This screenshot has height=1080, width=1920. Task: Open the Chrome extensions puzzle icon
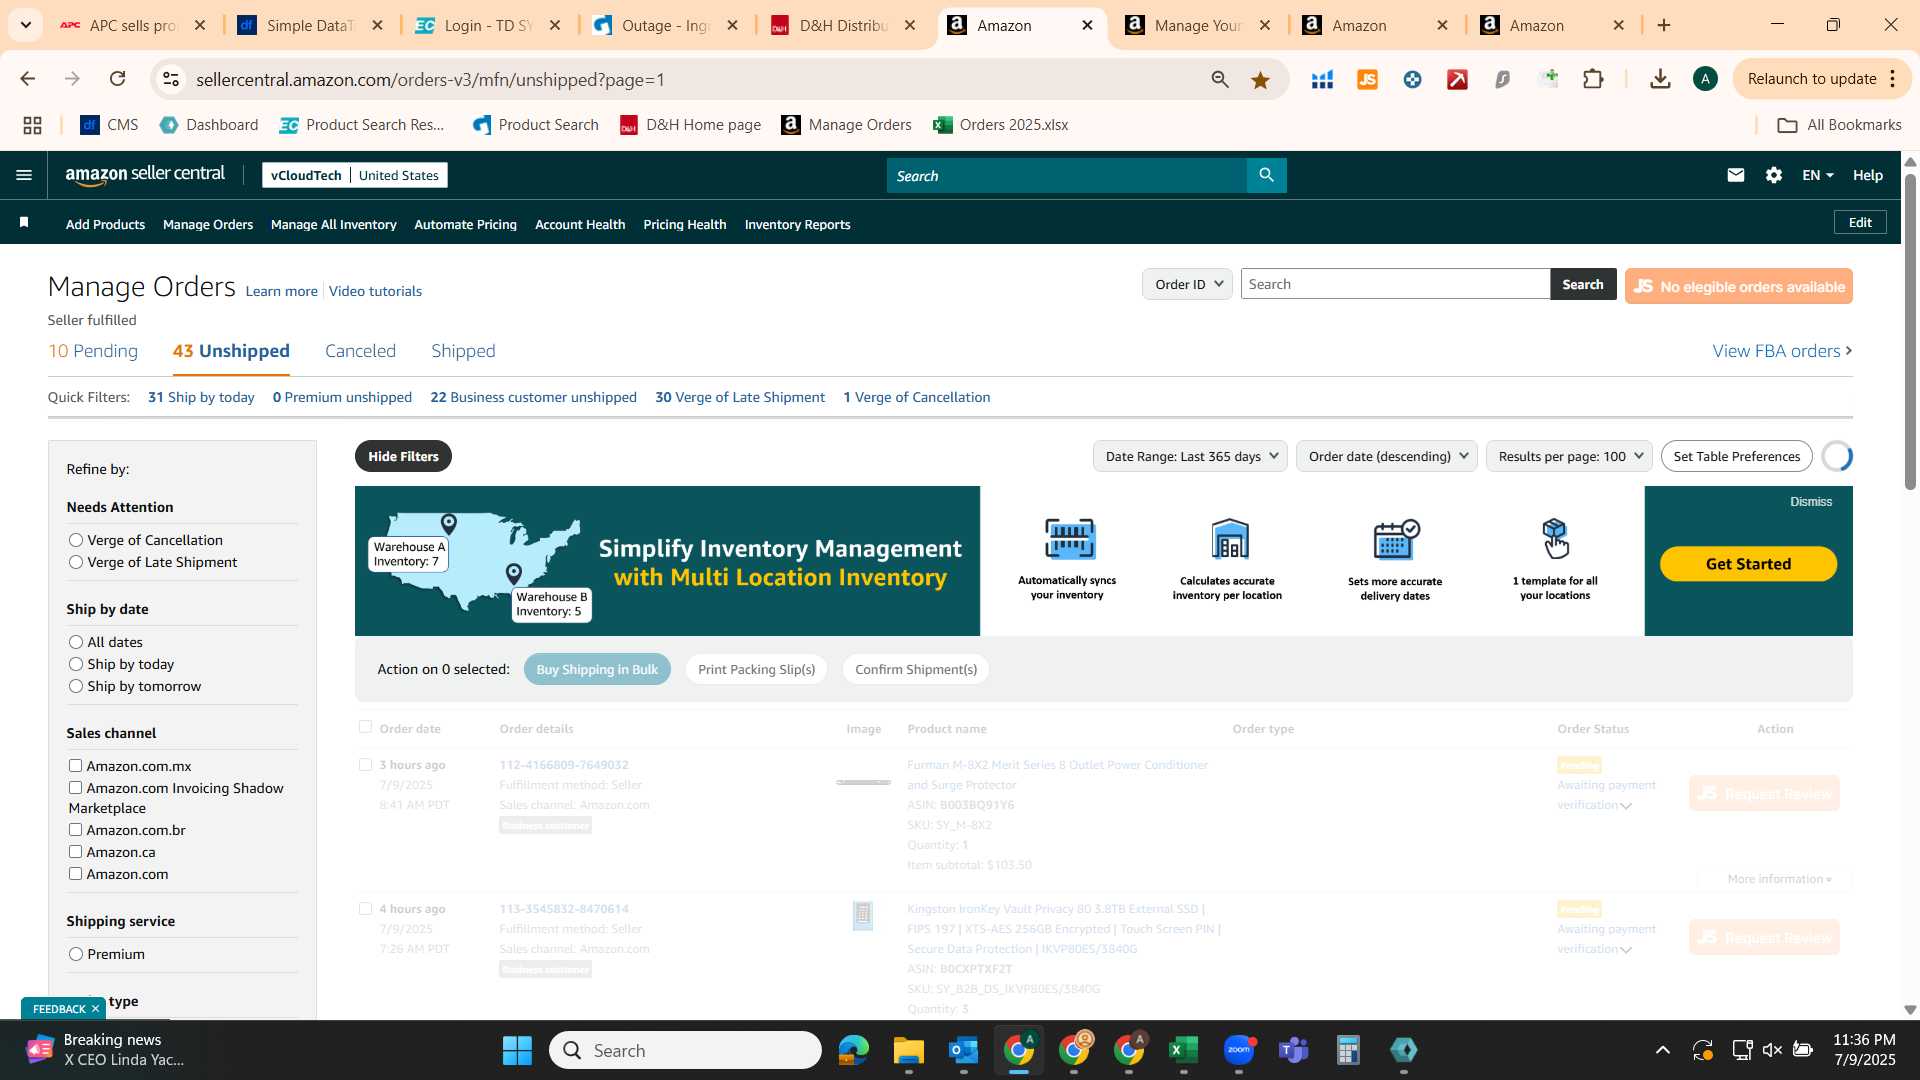(1593, 79)
